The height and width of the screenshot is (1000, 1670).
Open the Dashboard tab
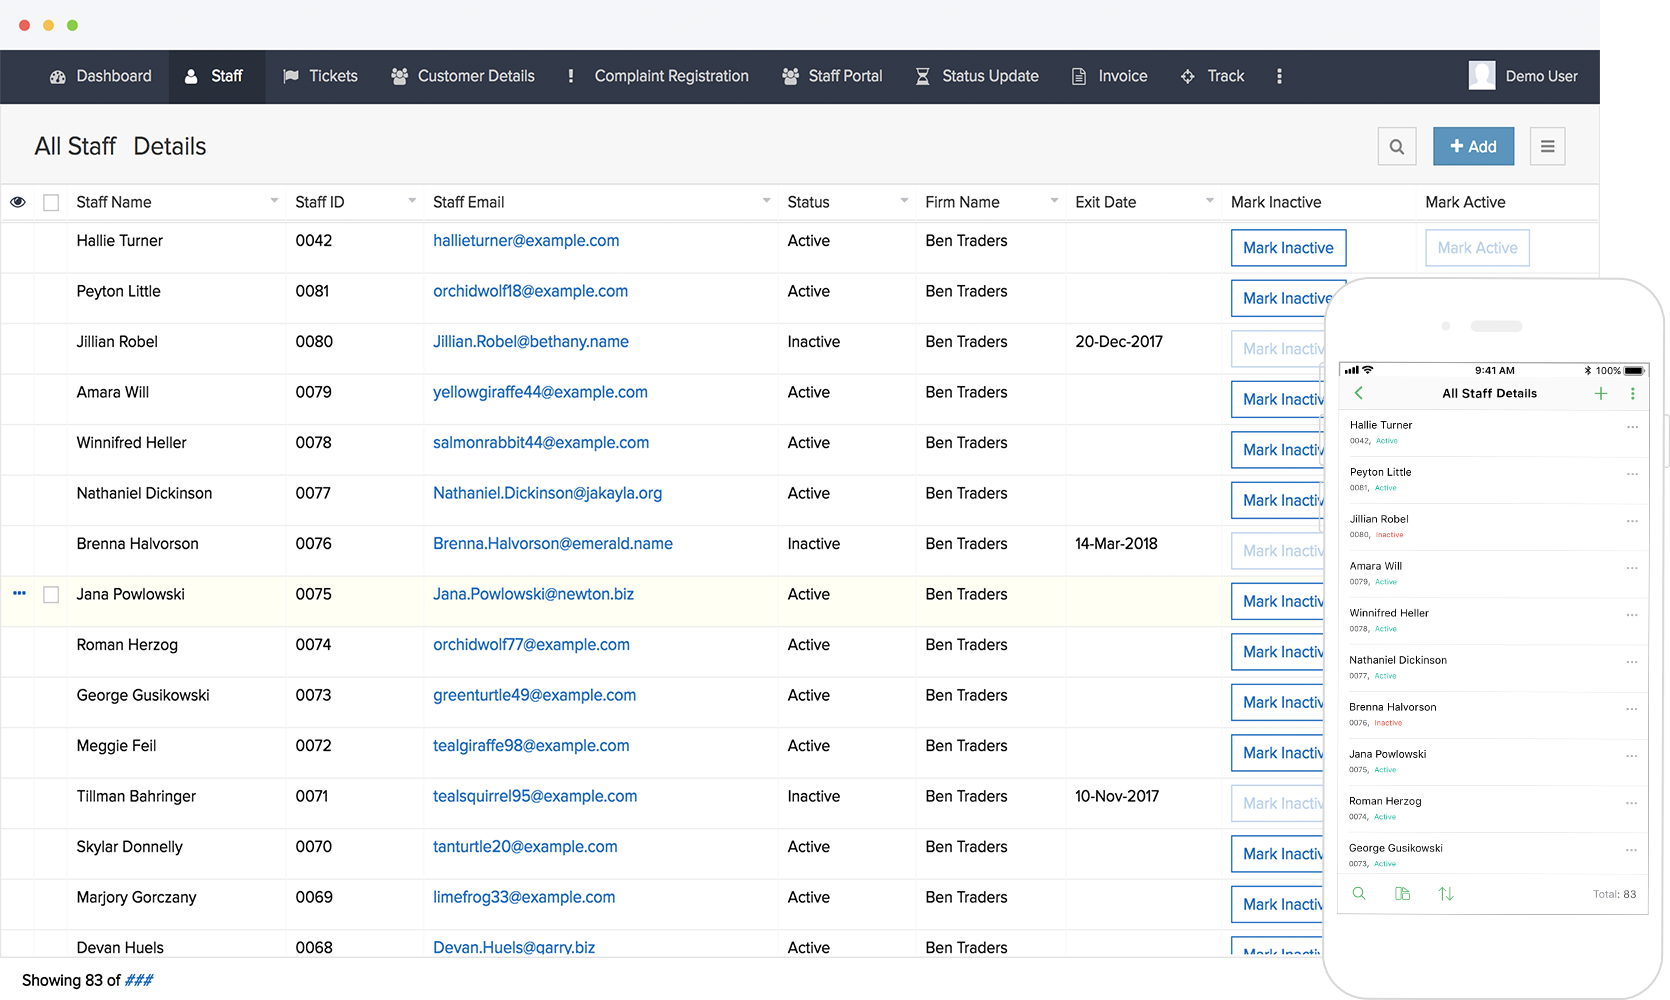(101, 76)
